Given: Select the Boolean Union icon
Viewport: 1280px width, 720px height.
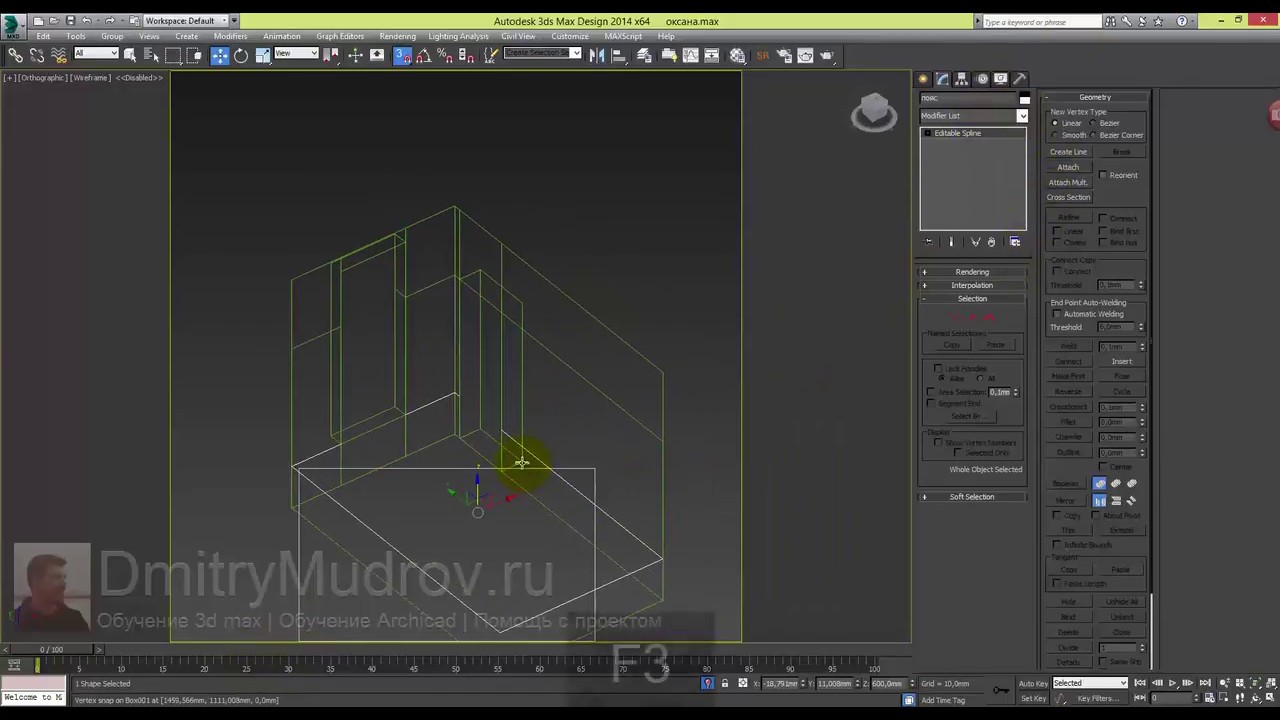Looking at the screenshot, I should coord(1100,484).
